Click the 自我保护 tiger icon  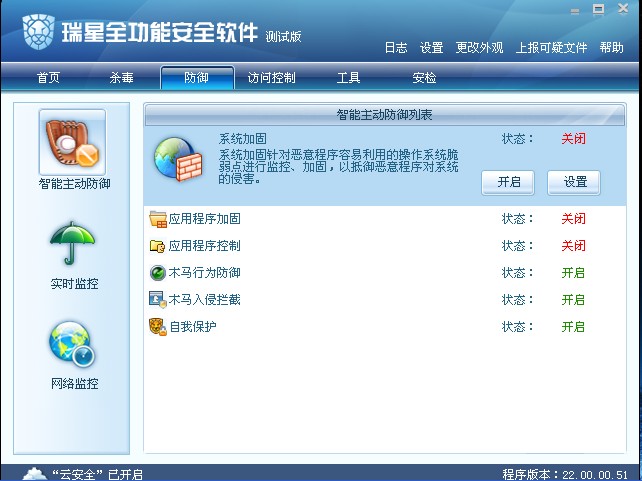[x=158, y=327]
